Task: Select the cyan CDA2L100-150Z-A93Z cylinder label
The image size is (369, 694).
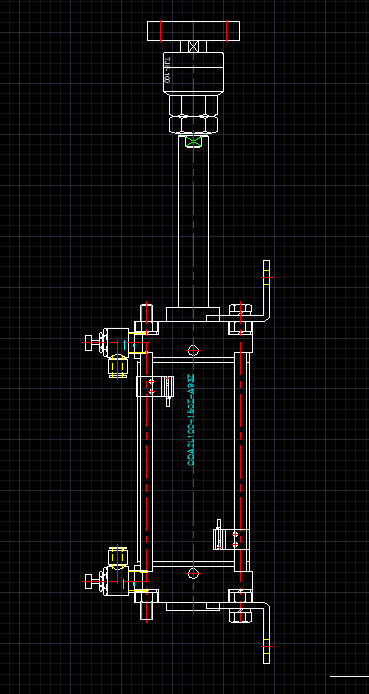Action: click(x=191, y=420)
